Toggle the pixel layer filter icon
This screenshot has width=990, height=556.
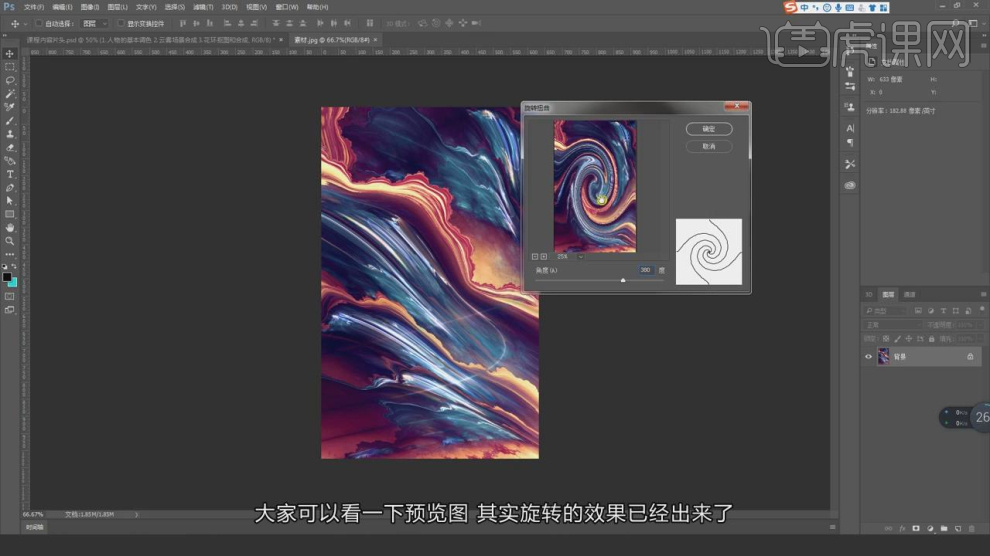[x=918, y=311]
